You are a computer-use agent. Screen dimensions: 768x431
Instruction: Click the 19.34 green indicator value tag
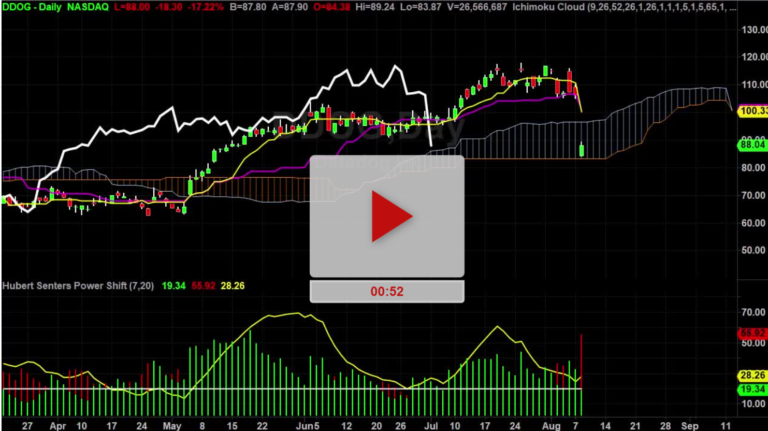tap(750, 388)
